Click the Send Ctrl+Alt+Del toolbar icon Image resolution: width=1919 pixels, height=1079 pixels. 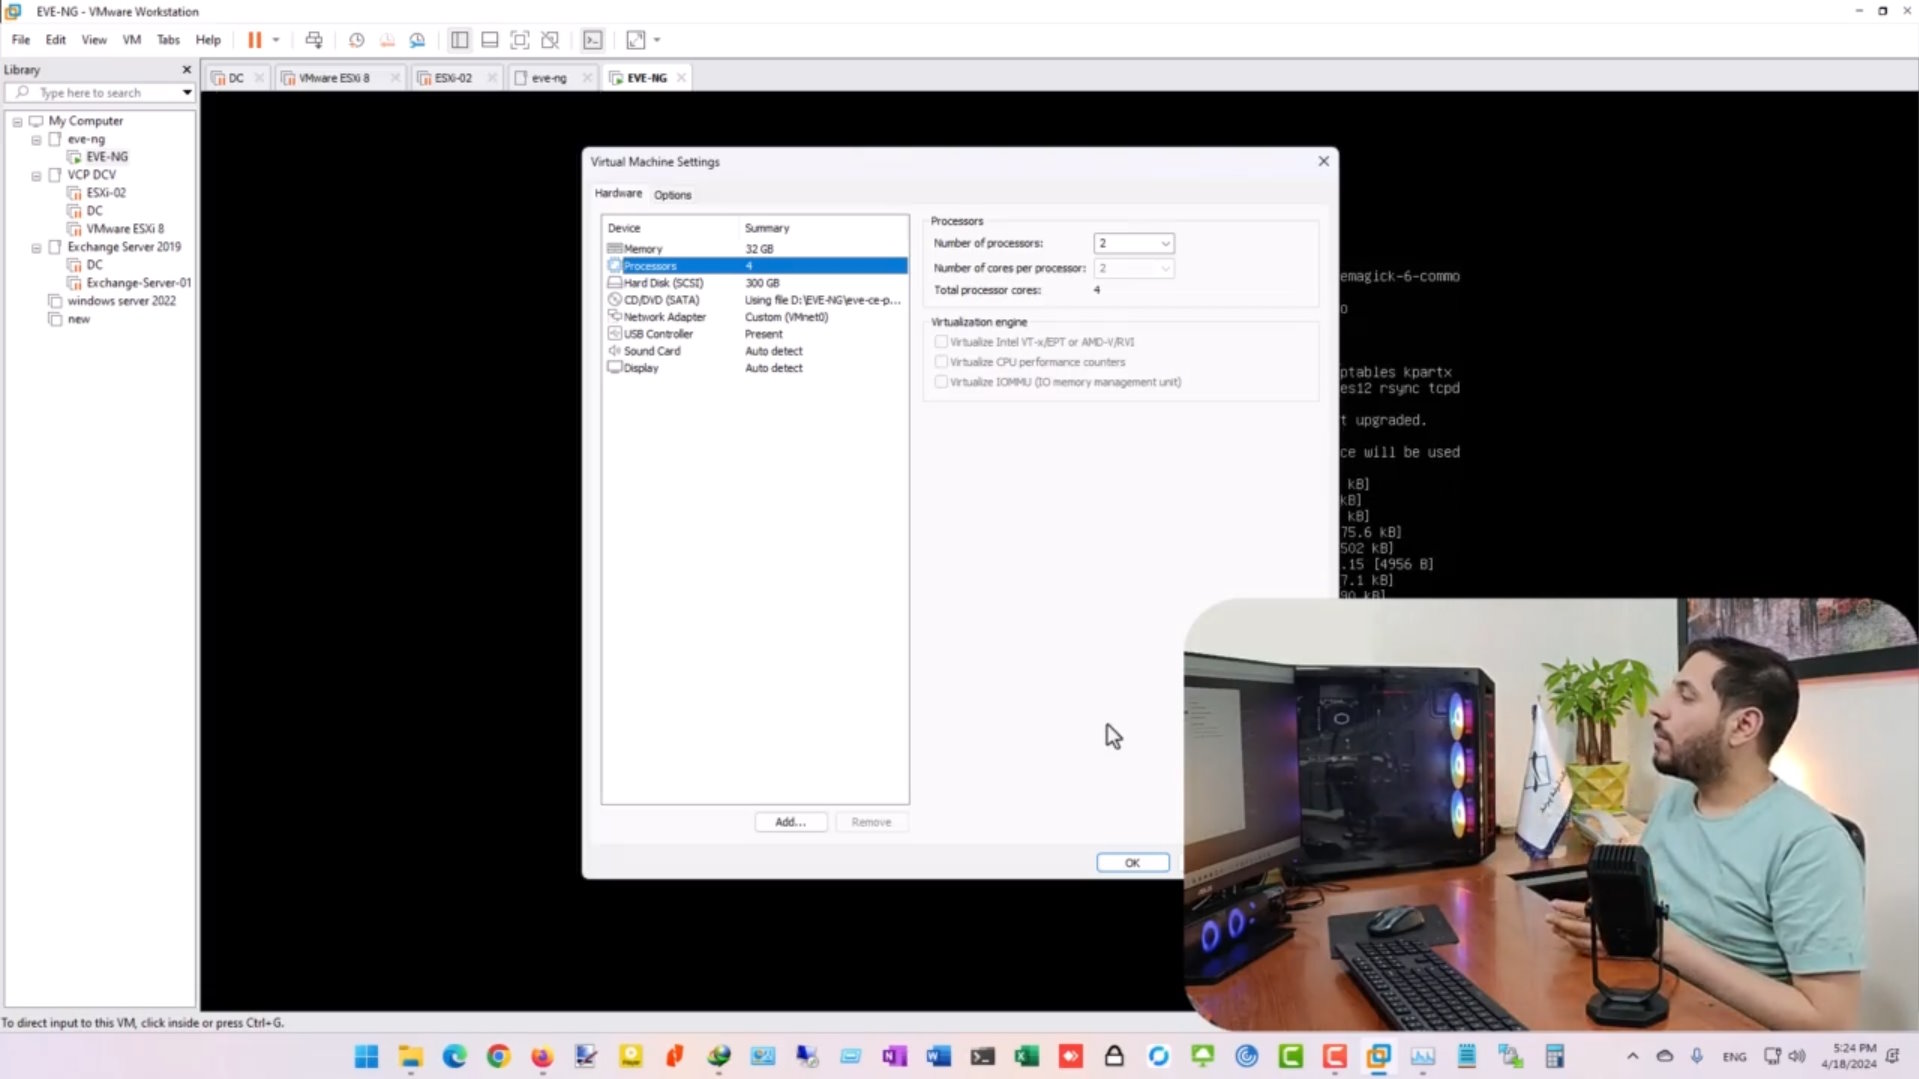pyautogui.click(x=314, y=40)
